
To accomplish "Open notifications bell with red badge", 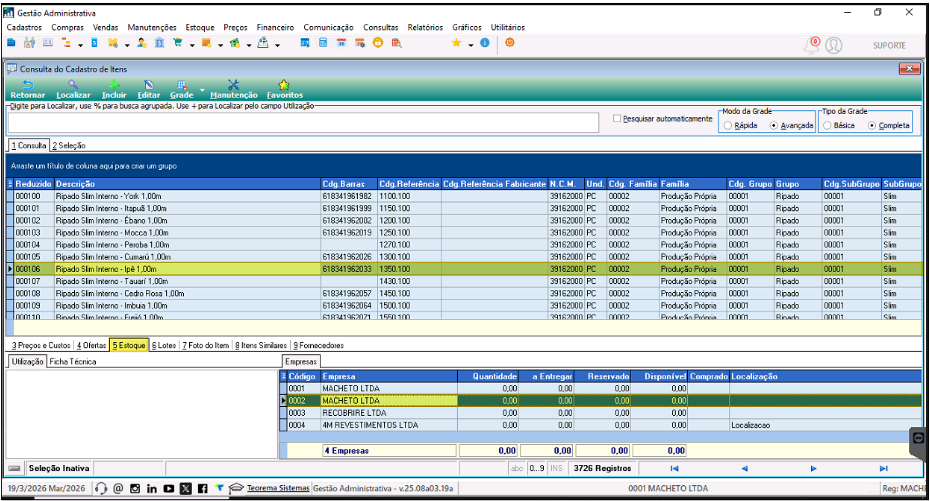I will pos(811,45).
